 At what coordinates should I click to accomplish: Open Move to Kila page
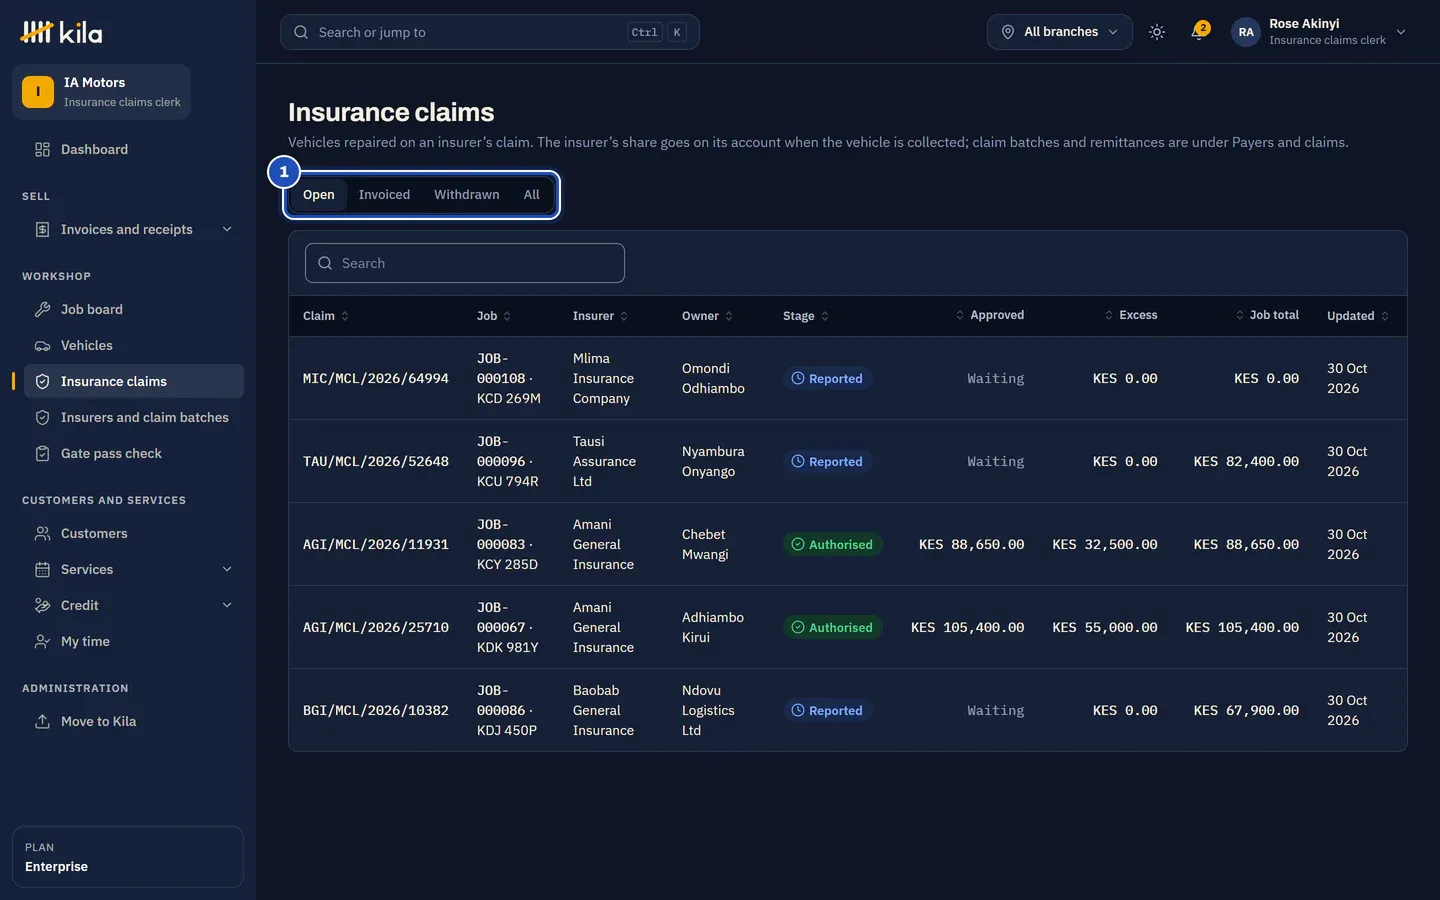134,721
